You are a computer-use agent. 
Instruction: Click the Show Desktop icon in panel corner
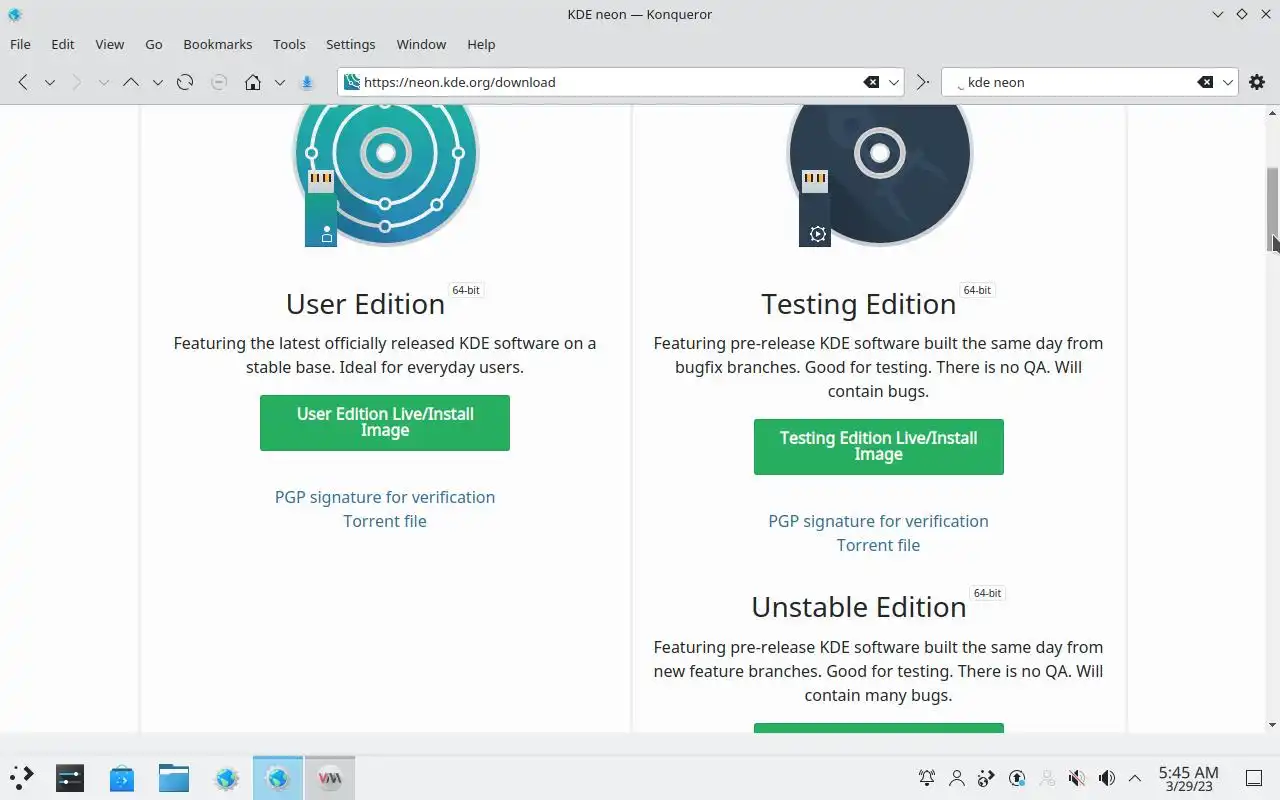coord(1253,778)
